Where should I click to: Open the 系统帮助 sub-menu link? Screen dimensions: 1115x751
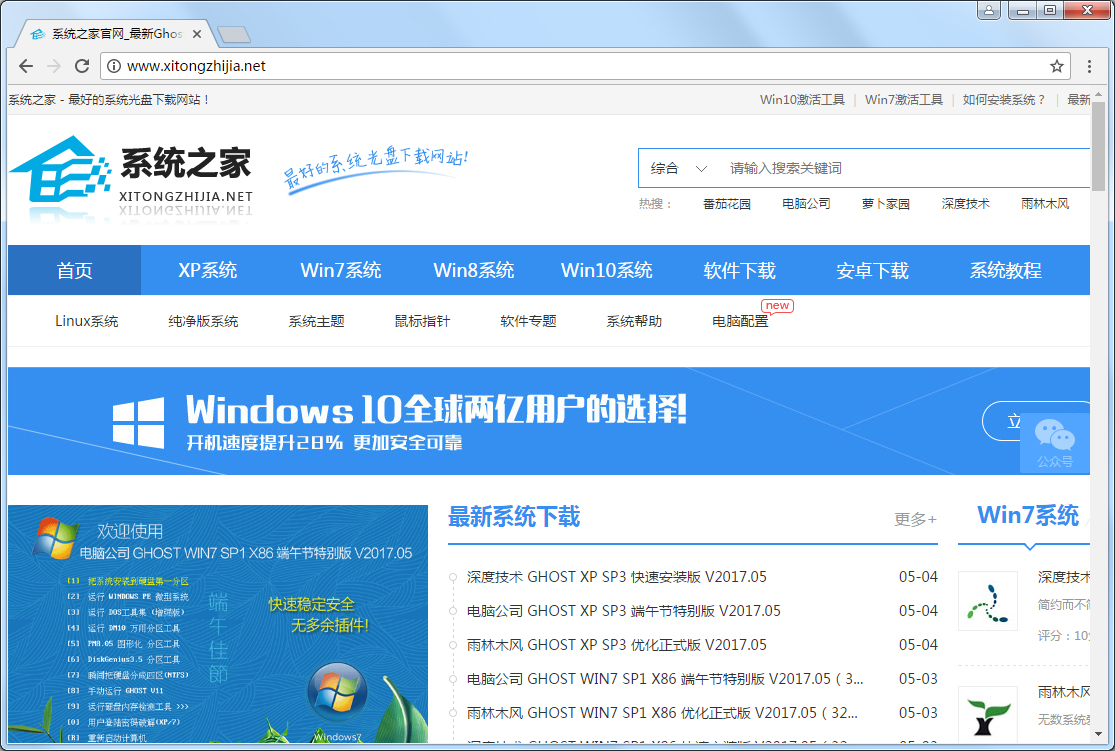point(634,321)
